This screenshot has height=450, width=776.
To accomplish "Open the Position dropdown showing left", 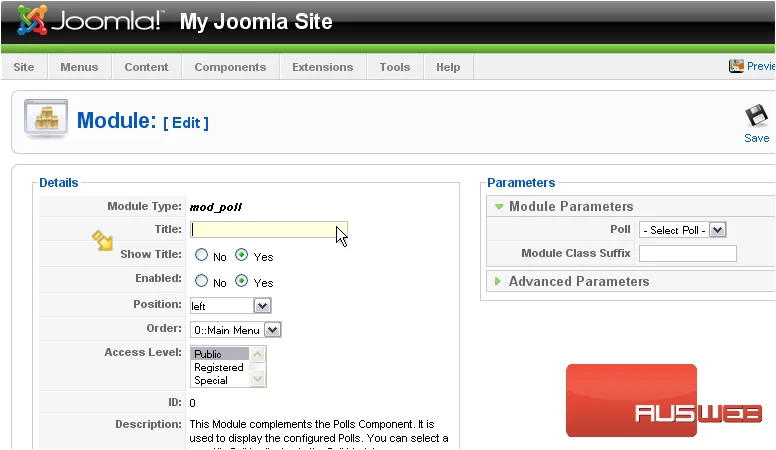I will pos(231,305).
